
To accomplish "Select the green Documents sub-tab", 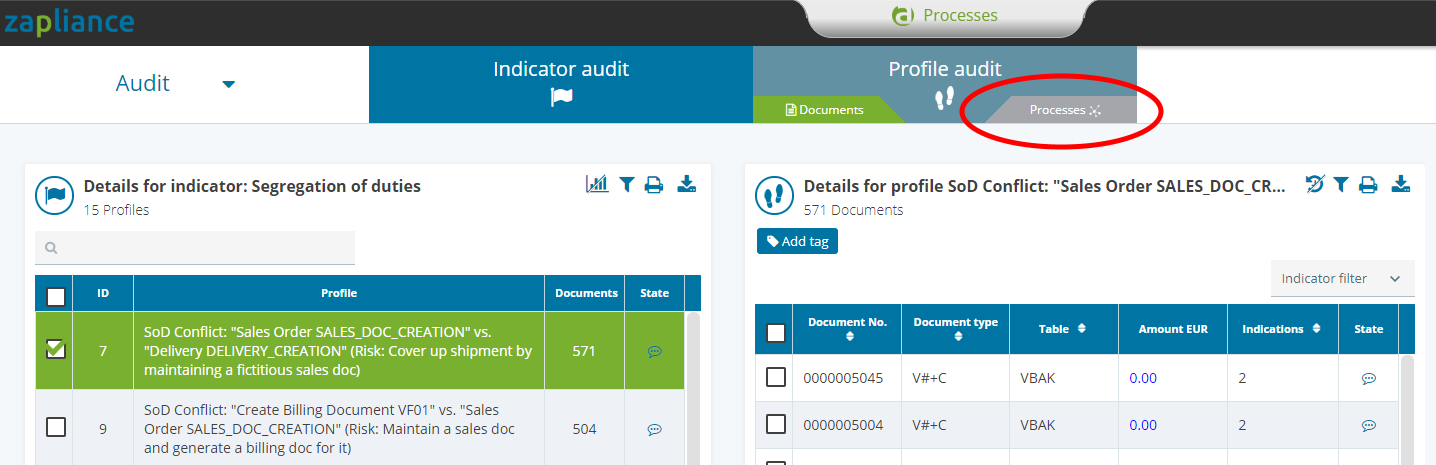I will pos(826,110).
